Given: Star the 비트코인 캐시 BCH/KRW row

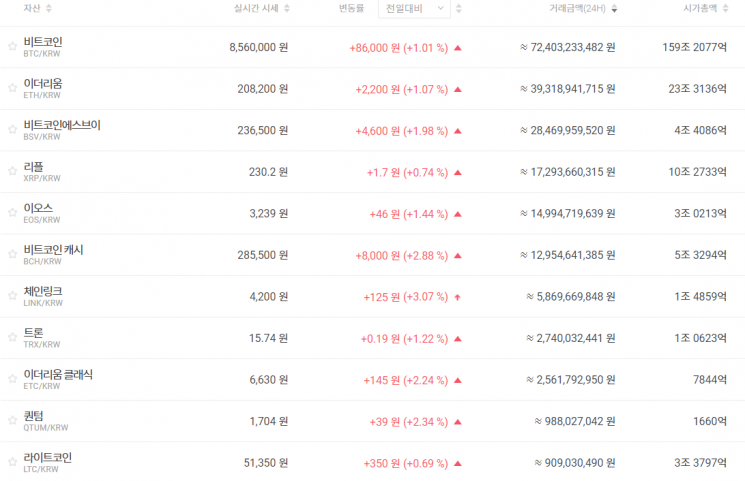Looking at the screenshot, I should (x=12, y=254).
